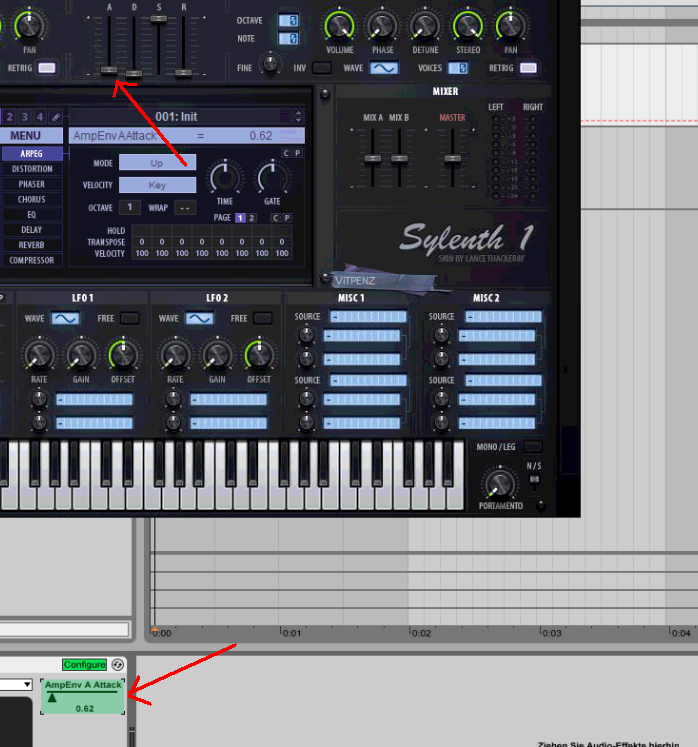698x747 pixels.
Task: Click the Octave value field under arpeggiator
Action: (130, 207)
